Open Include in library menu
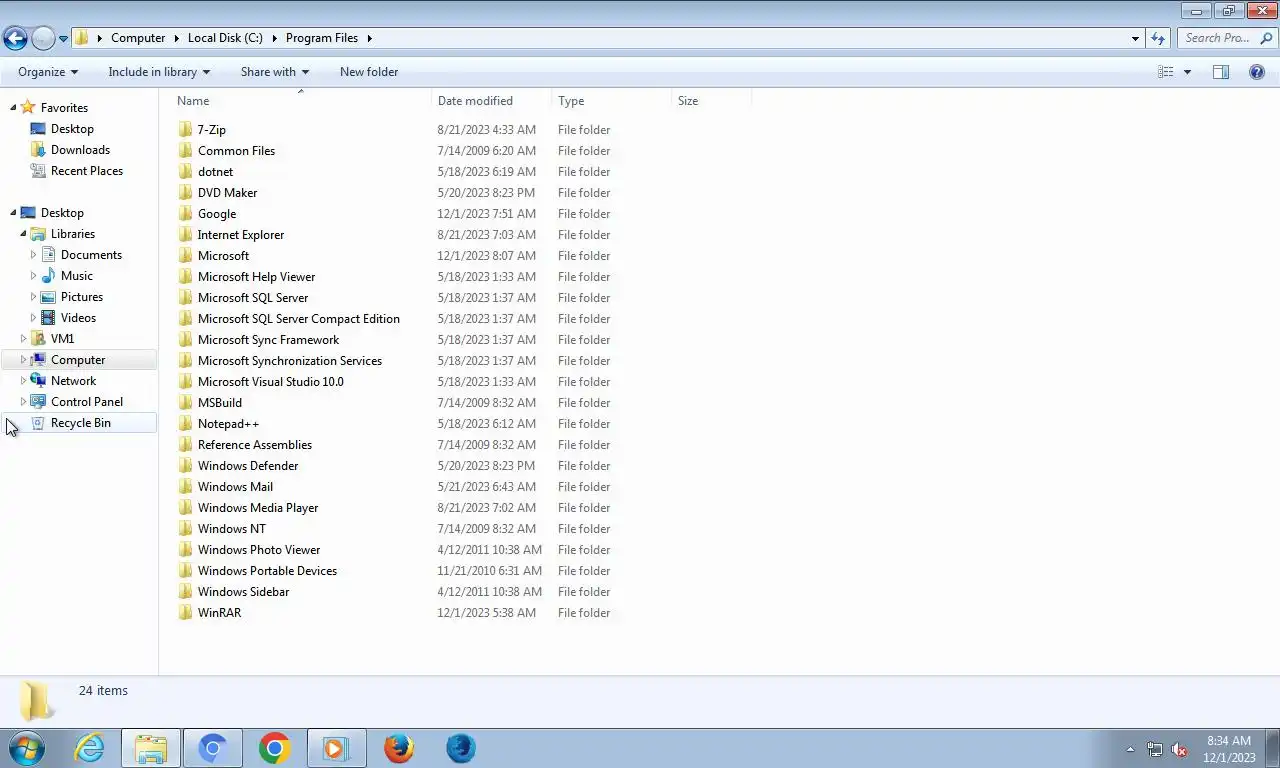 (x=159, y=72)
